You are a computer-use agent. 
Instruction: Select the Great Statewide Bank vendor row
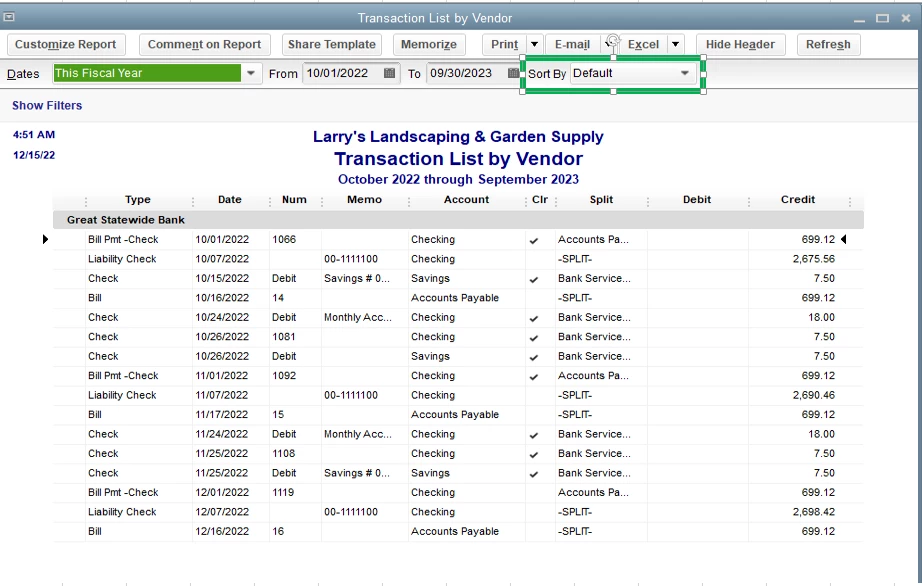pos(458,219)
